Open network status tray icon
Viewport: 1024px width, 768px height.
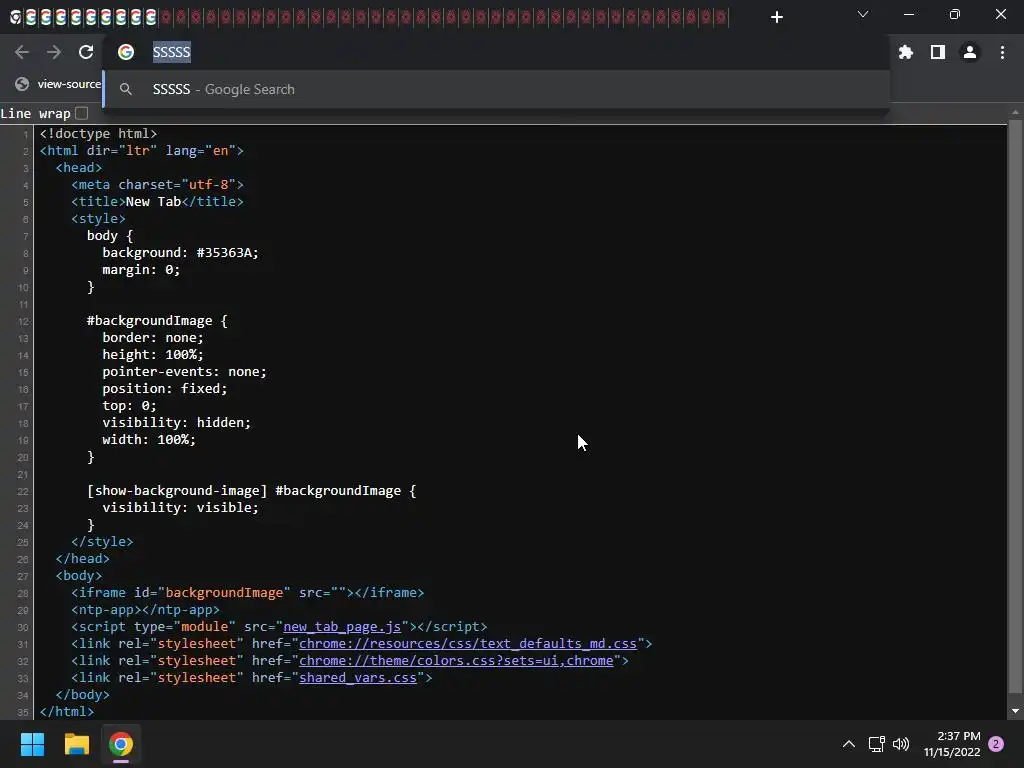(x=876, y=744)
